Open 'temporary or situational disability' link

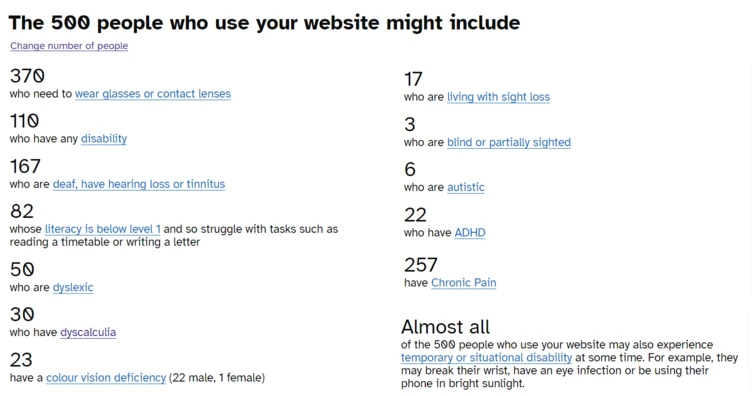(486, 358)
